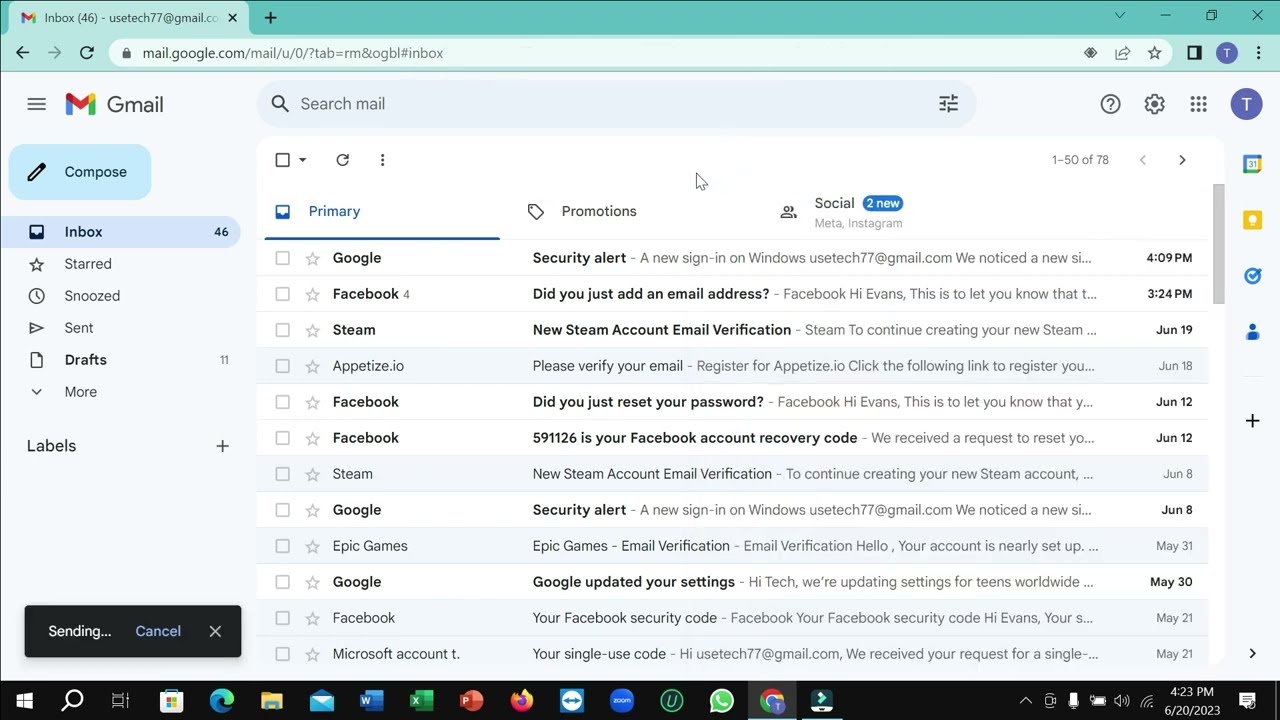Open the Support help icon
Viewport: 1280px width, 720px height.
coord(1110,104)
